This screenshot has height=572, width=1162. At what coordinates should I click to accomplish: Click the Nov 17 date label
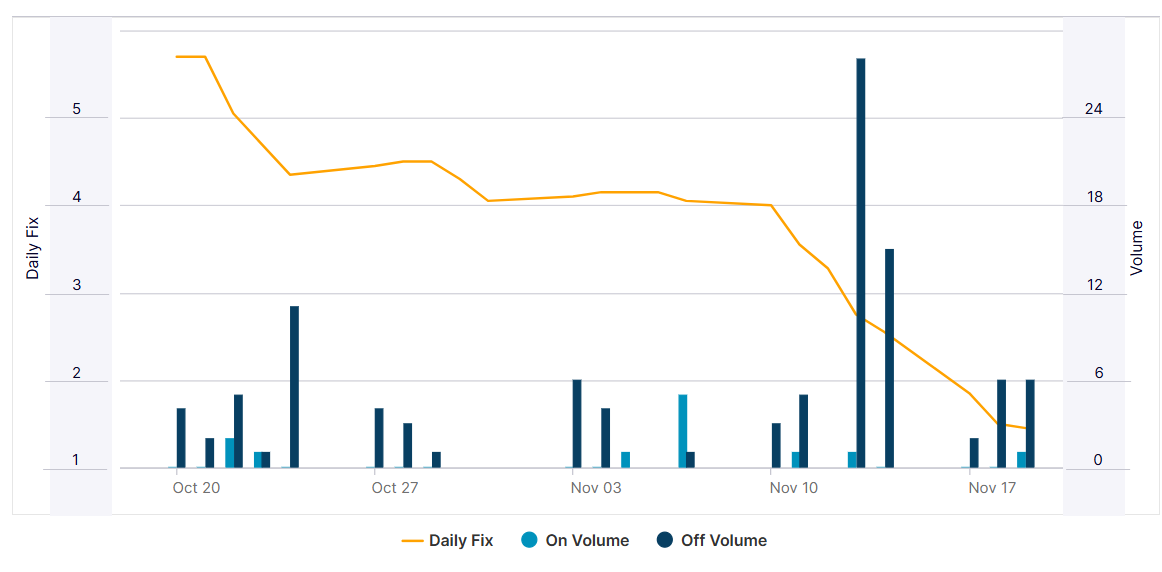(x=992, y=488)
